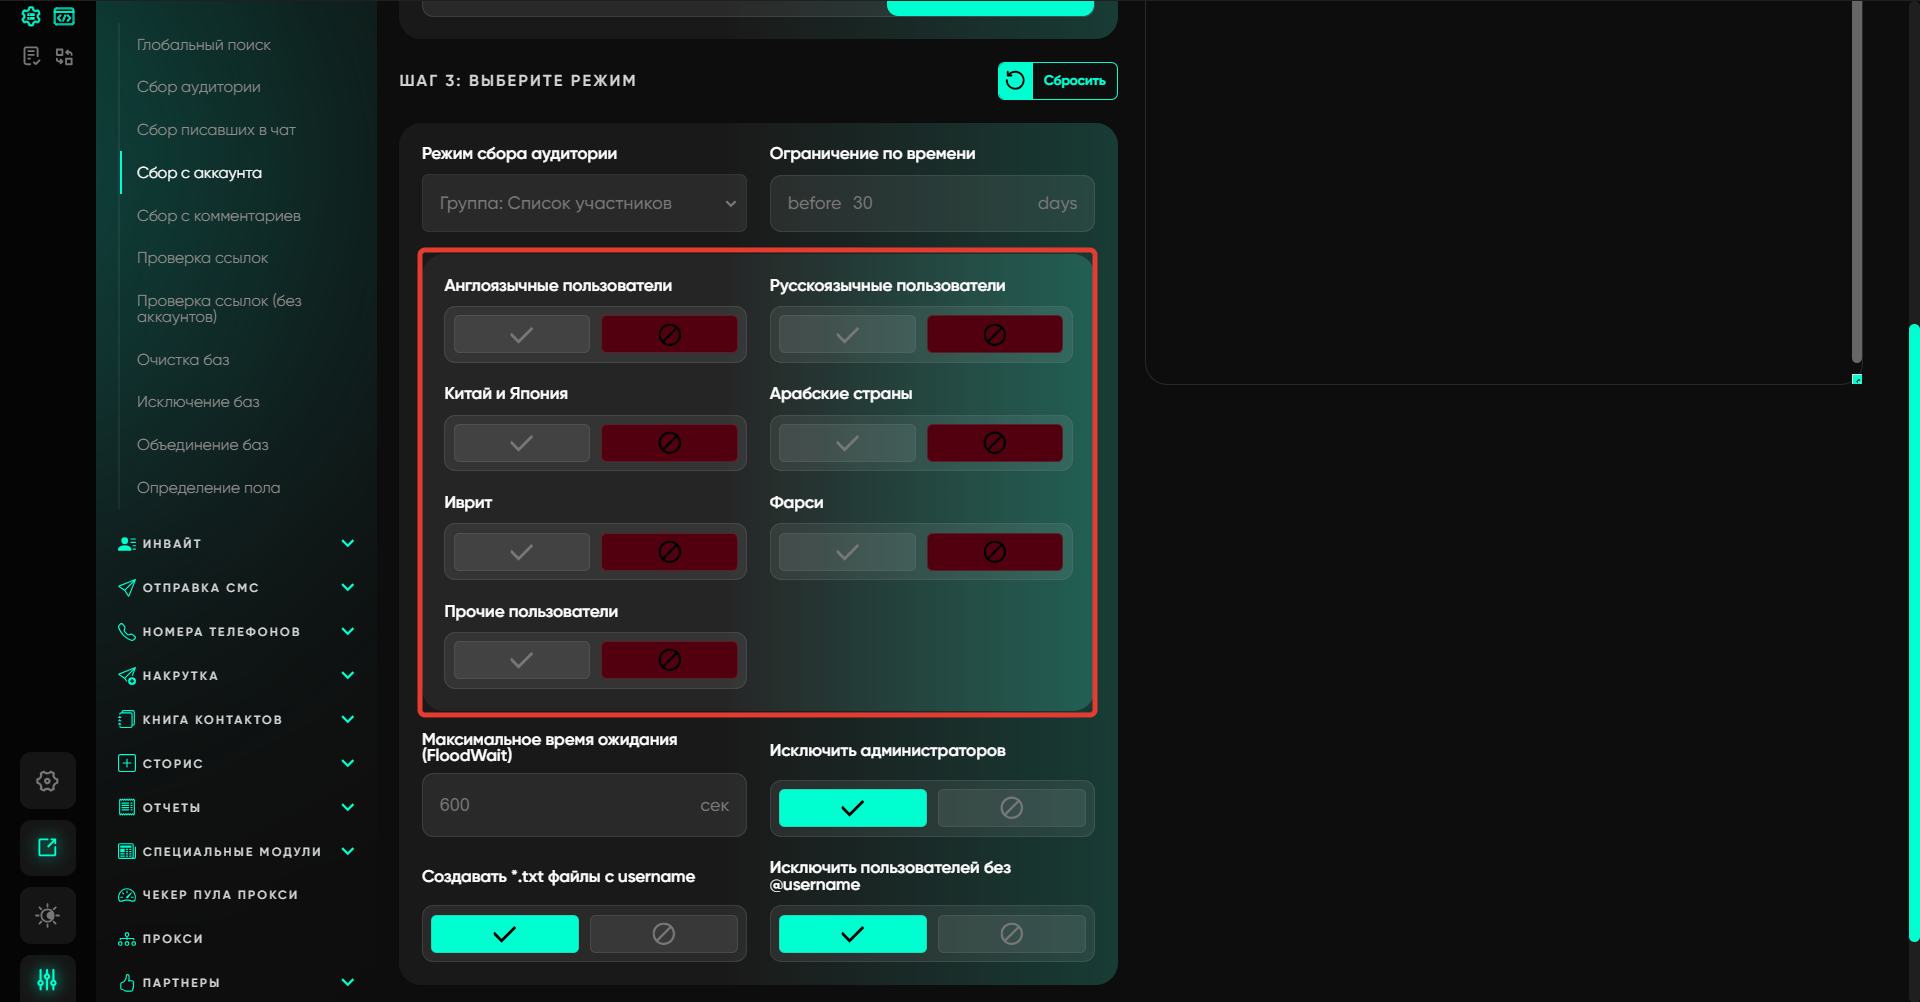The height and width of the screenshot is (1002, 1920).
Task: Click the code window icon at top left
Action: pyautogui.click(x=64, y=16)
